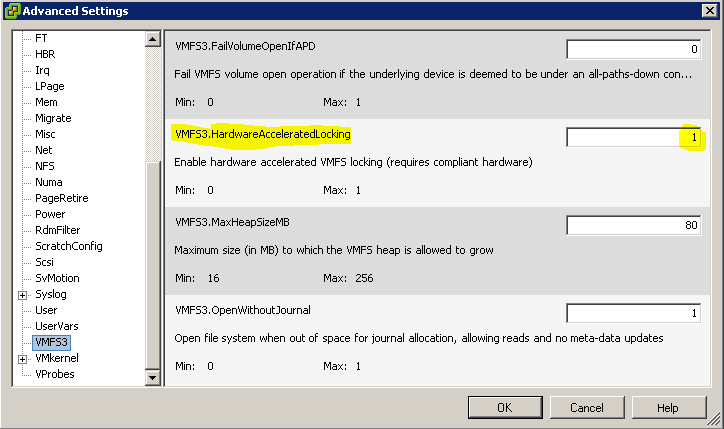Open the LPage settings category
724x429 pixels.
tap(49, 86)
